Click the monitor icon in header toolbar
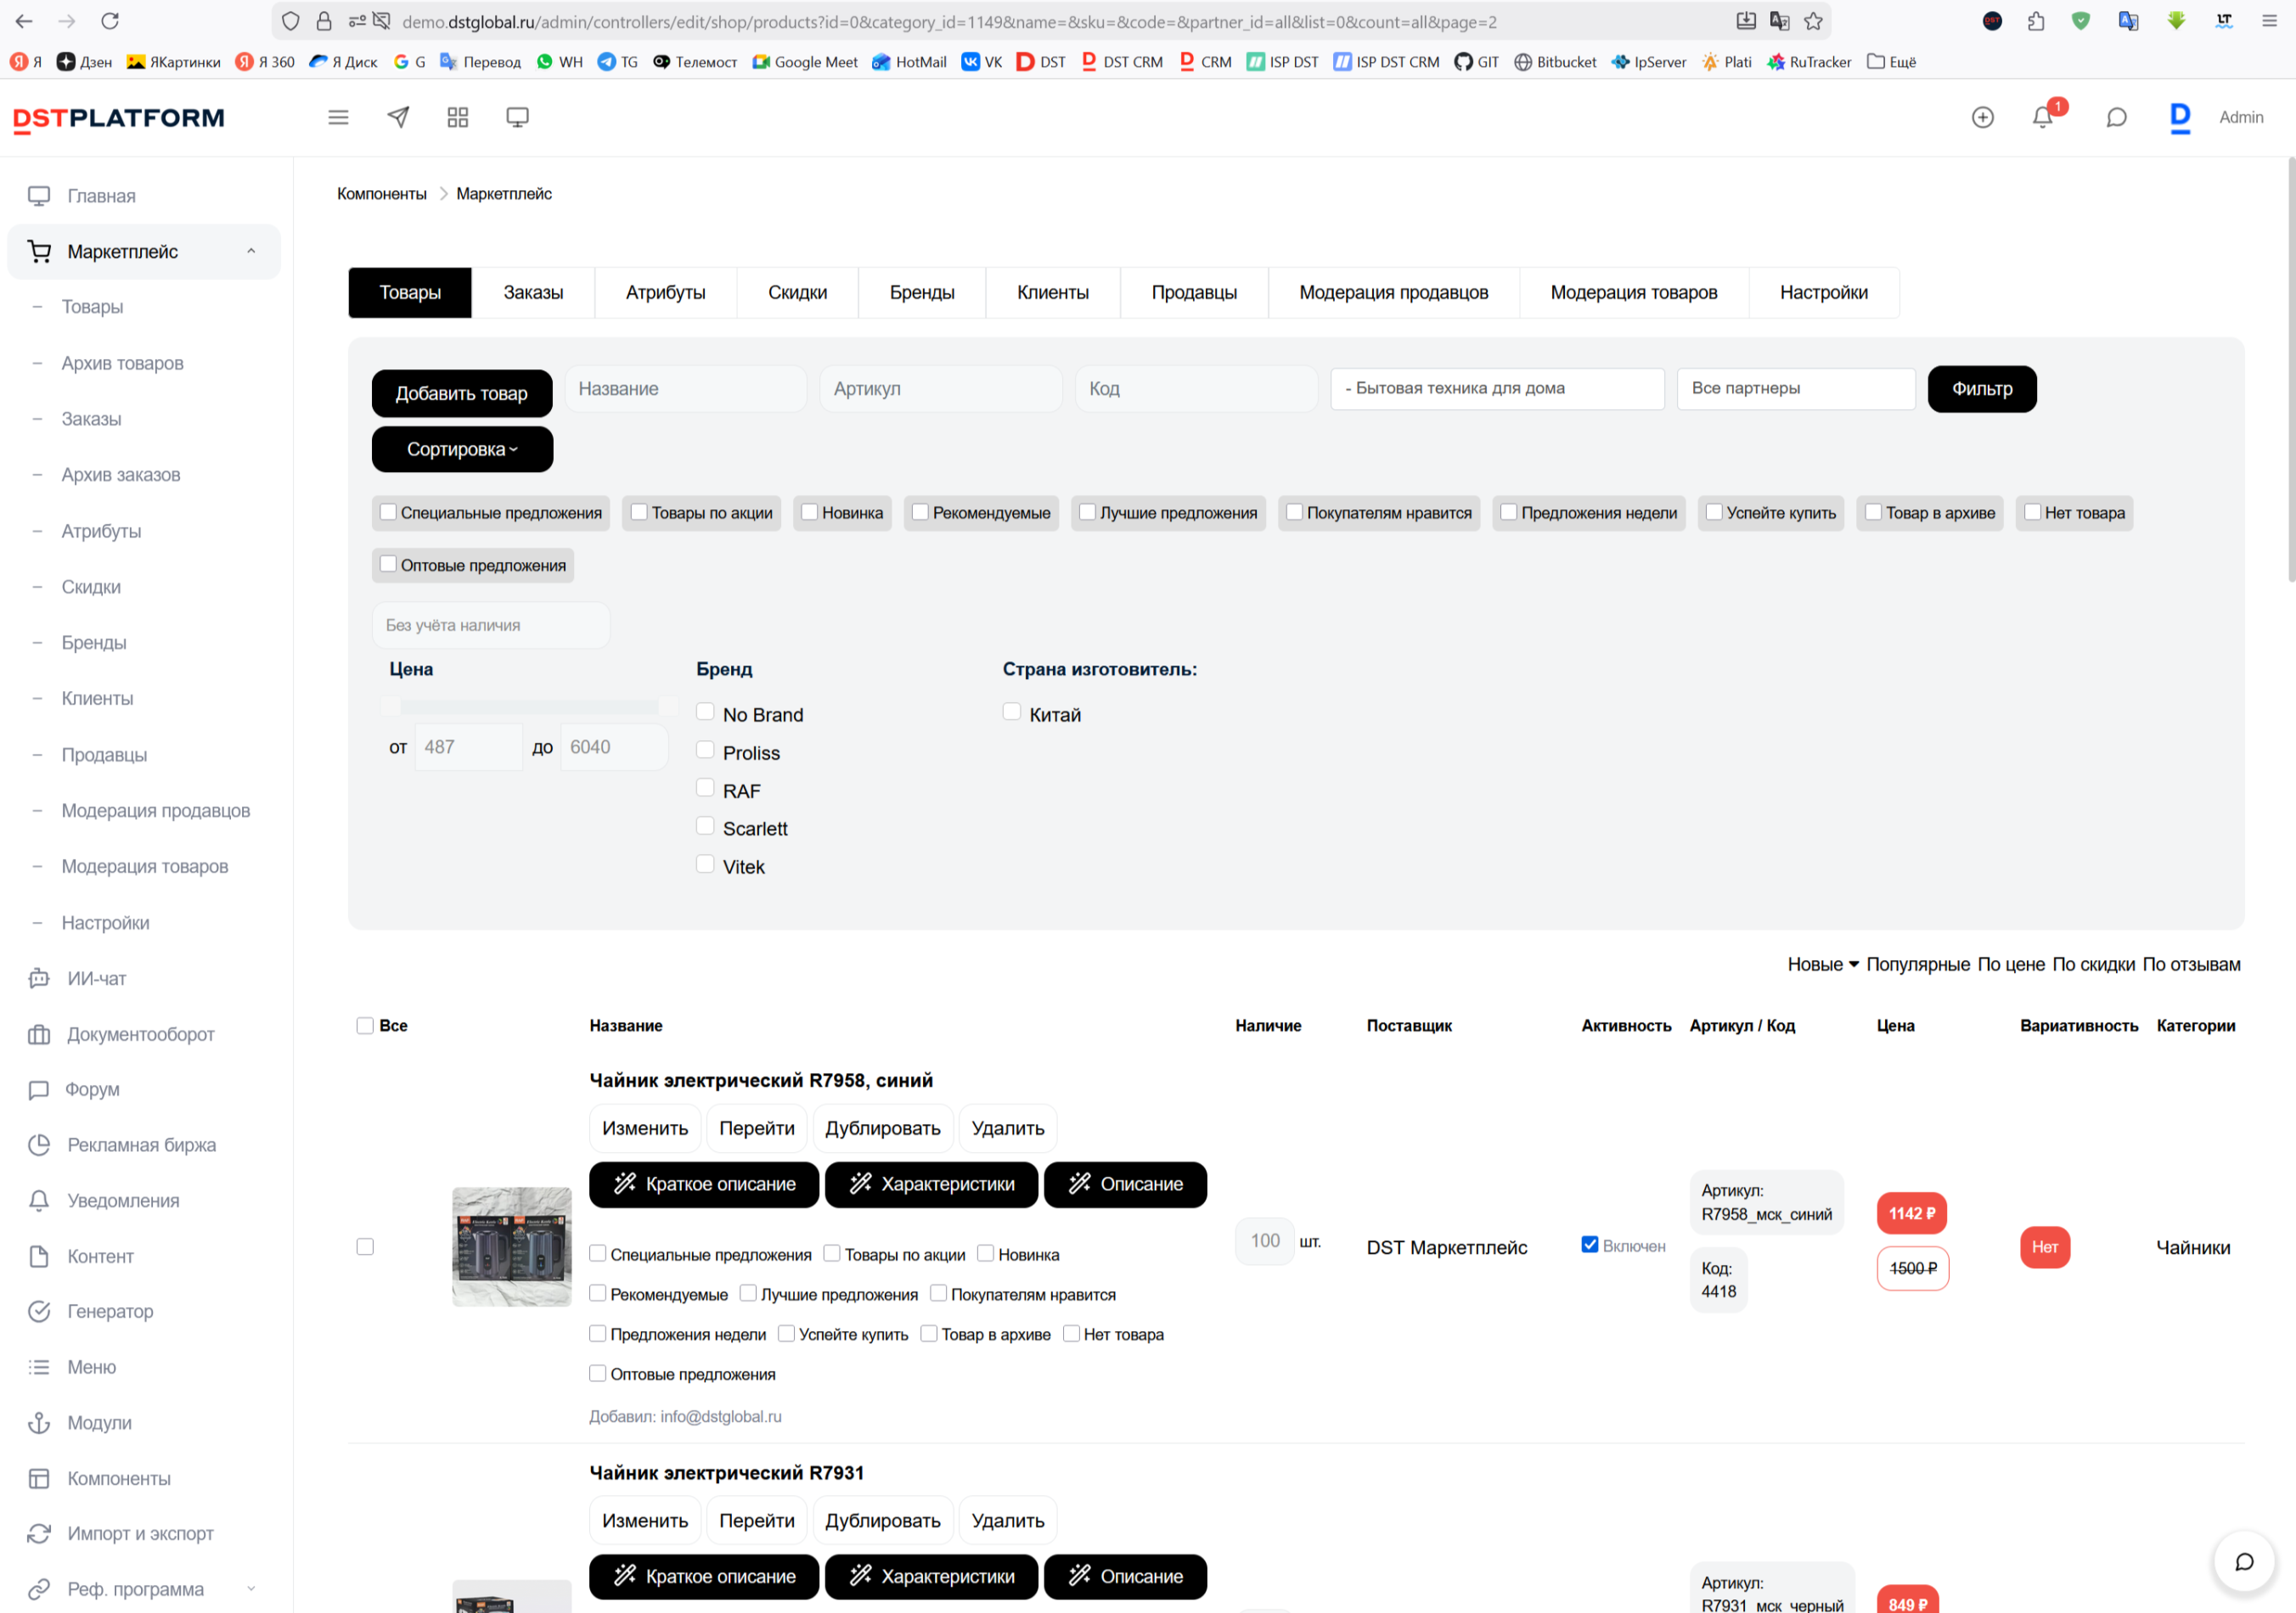Image resolution: width=2296 pixels, height=1613 pixels. [517, 117]
